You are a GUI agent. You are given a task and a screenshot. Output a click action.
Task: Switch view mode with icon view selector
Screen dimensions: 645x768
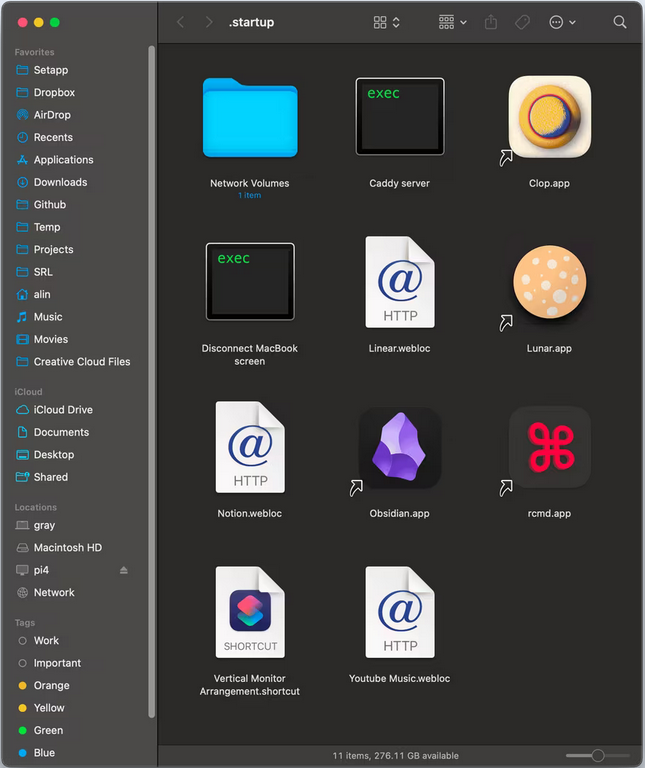tap(386, 22)
